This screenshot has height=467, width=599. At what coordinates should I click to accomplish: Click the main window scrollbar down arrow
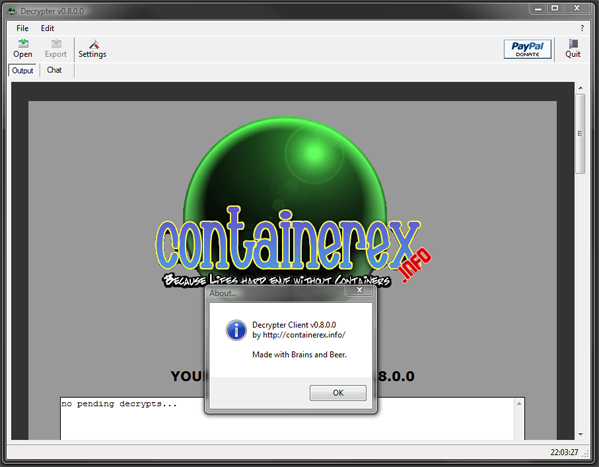(x=580, y=435)
